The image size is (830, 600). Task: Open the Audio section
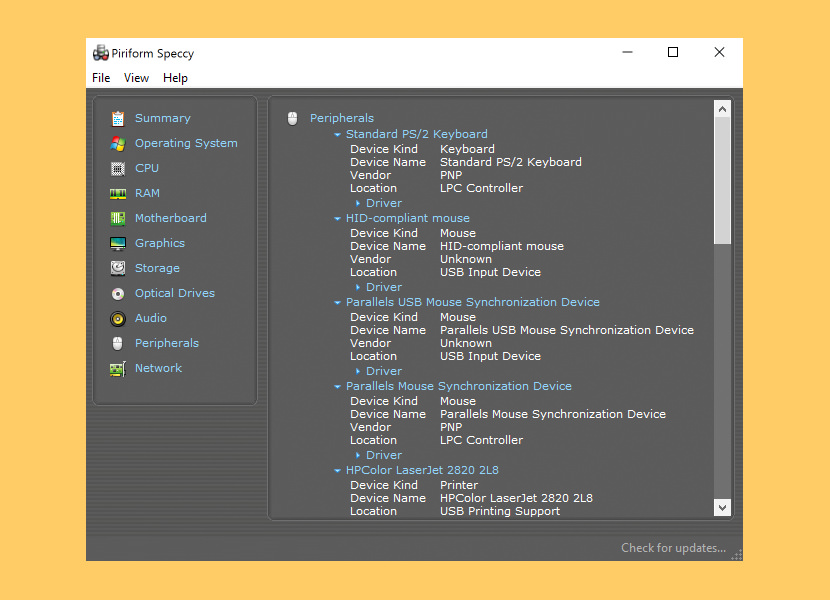[x=151, y=318]
